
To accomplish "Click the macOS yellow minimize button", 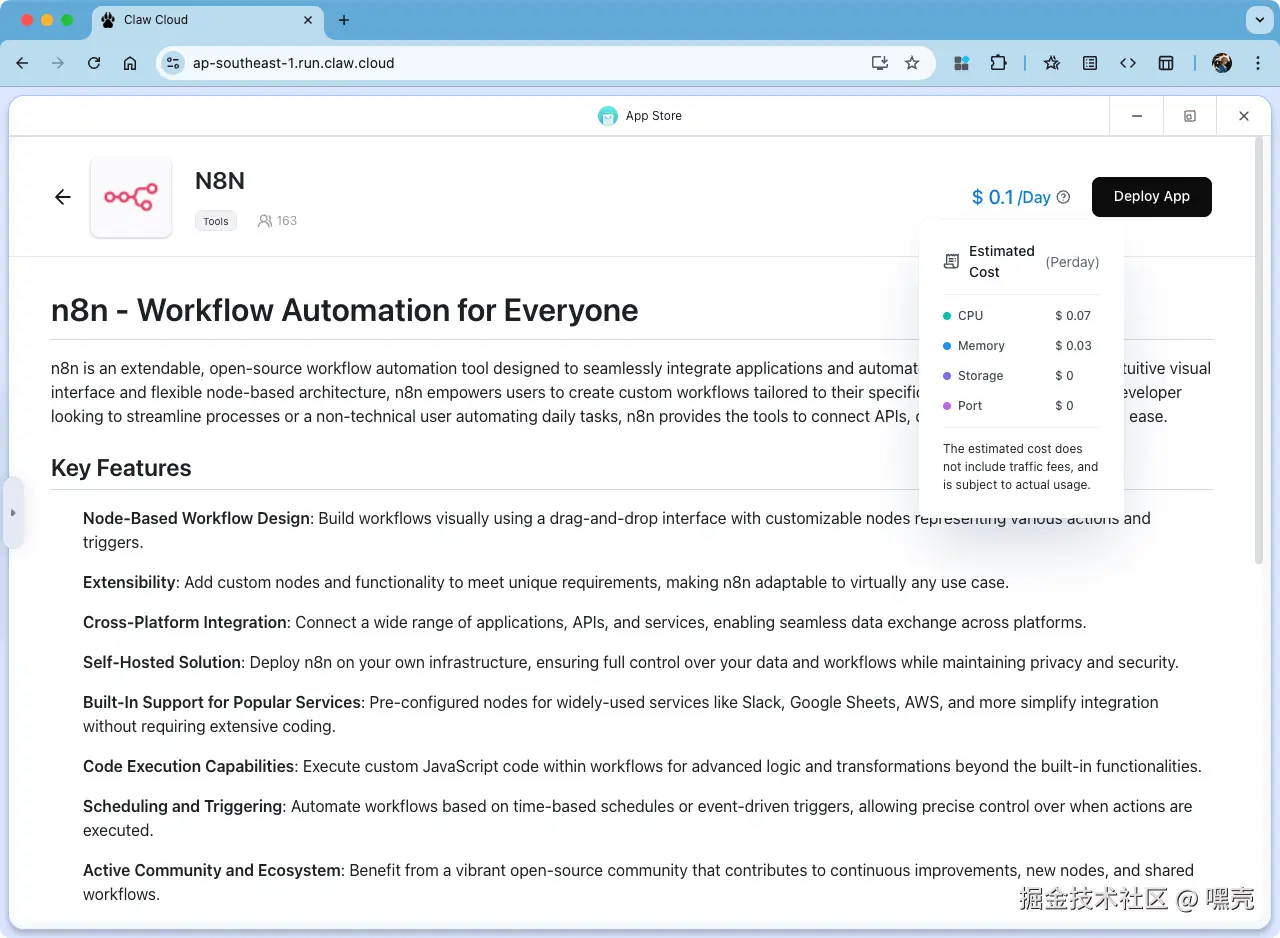I will (47, 20).
